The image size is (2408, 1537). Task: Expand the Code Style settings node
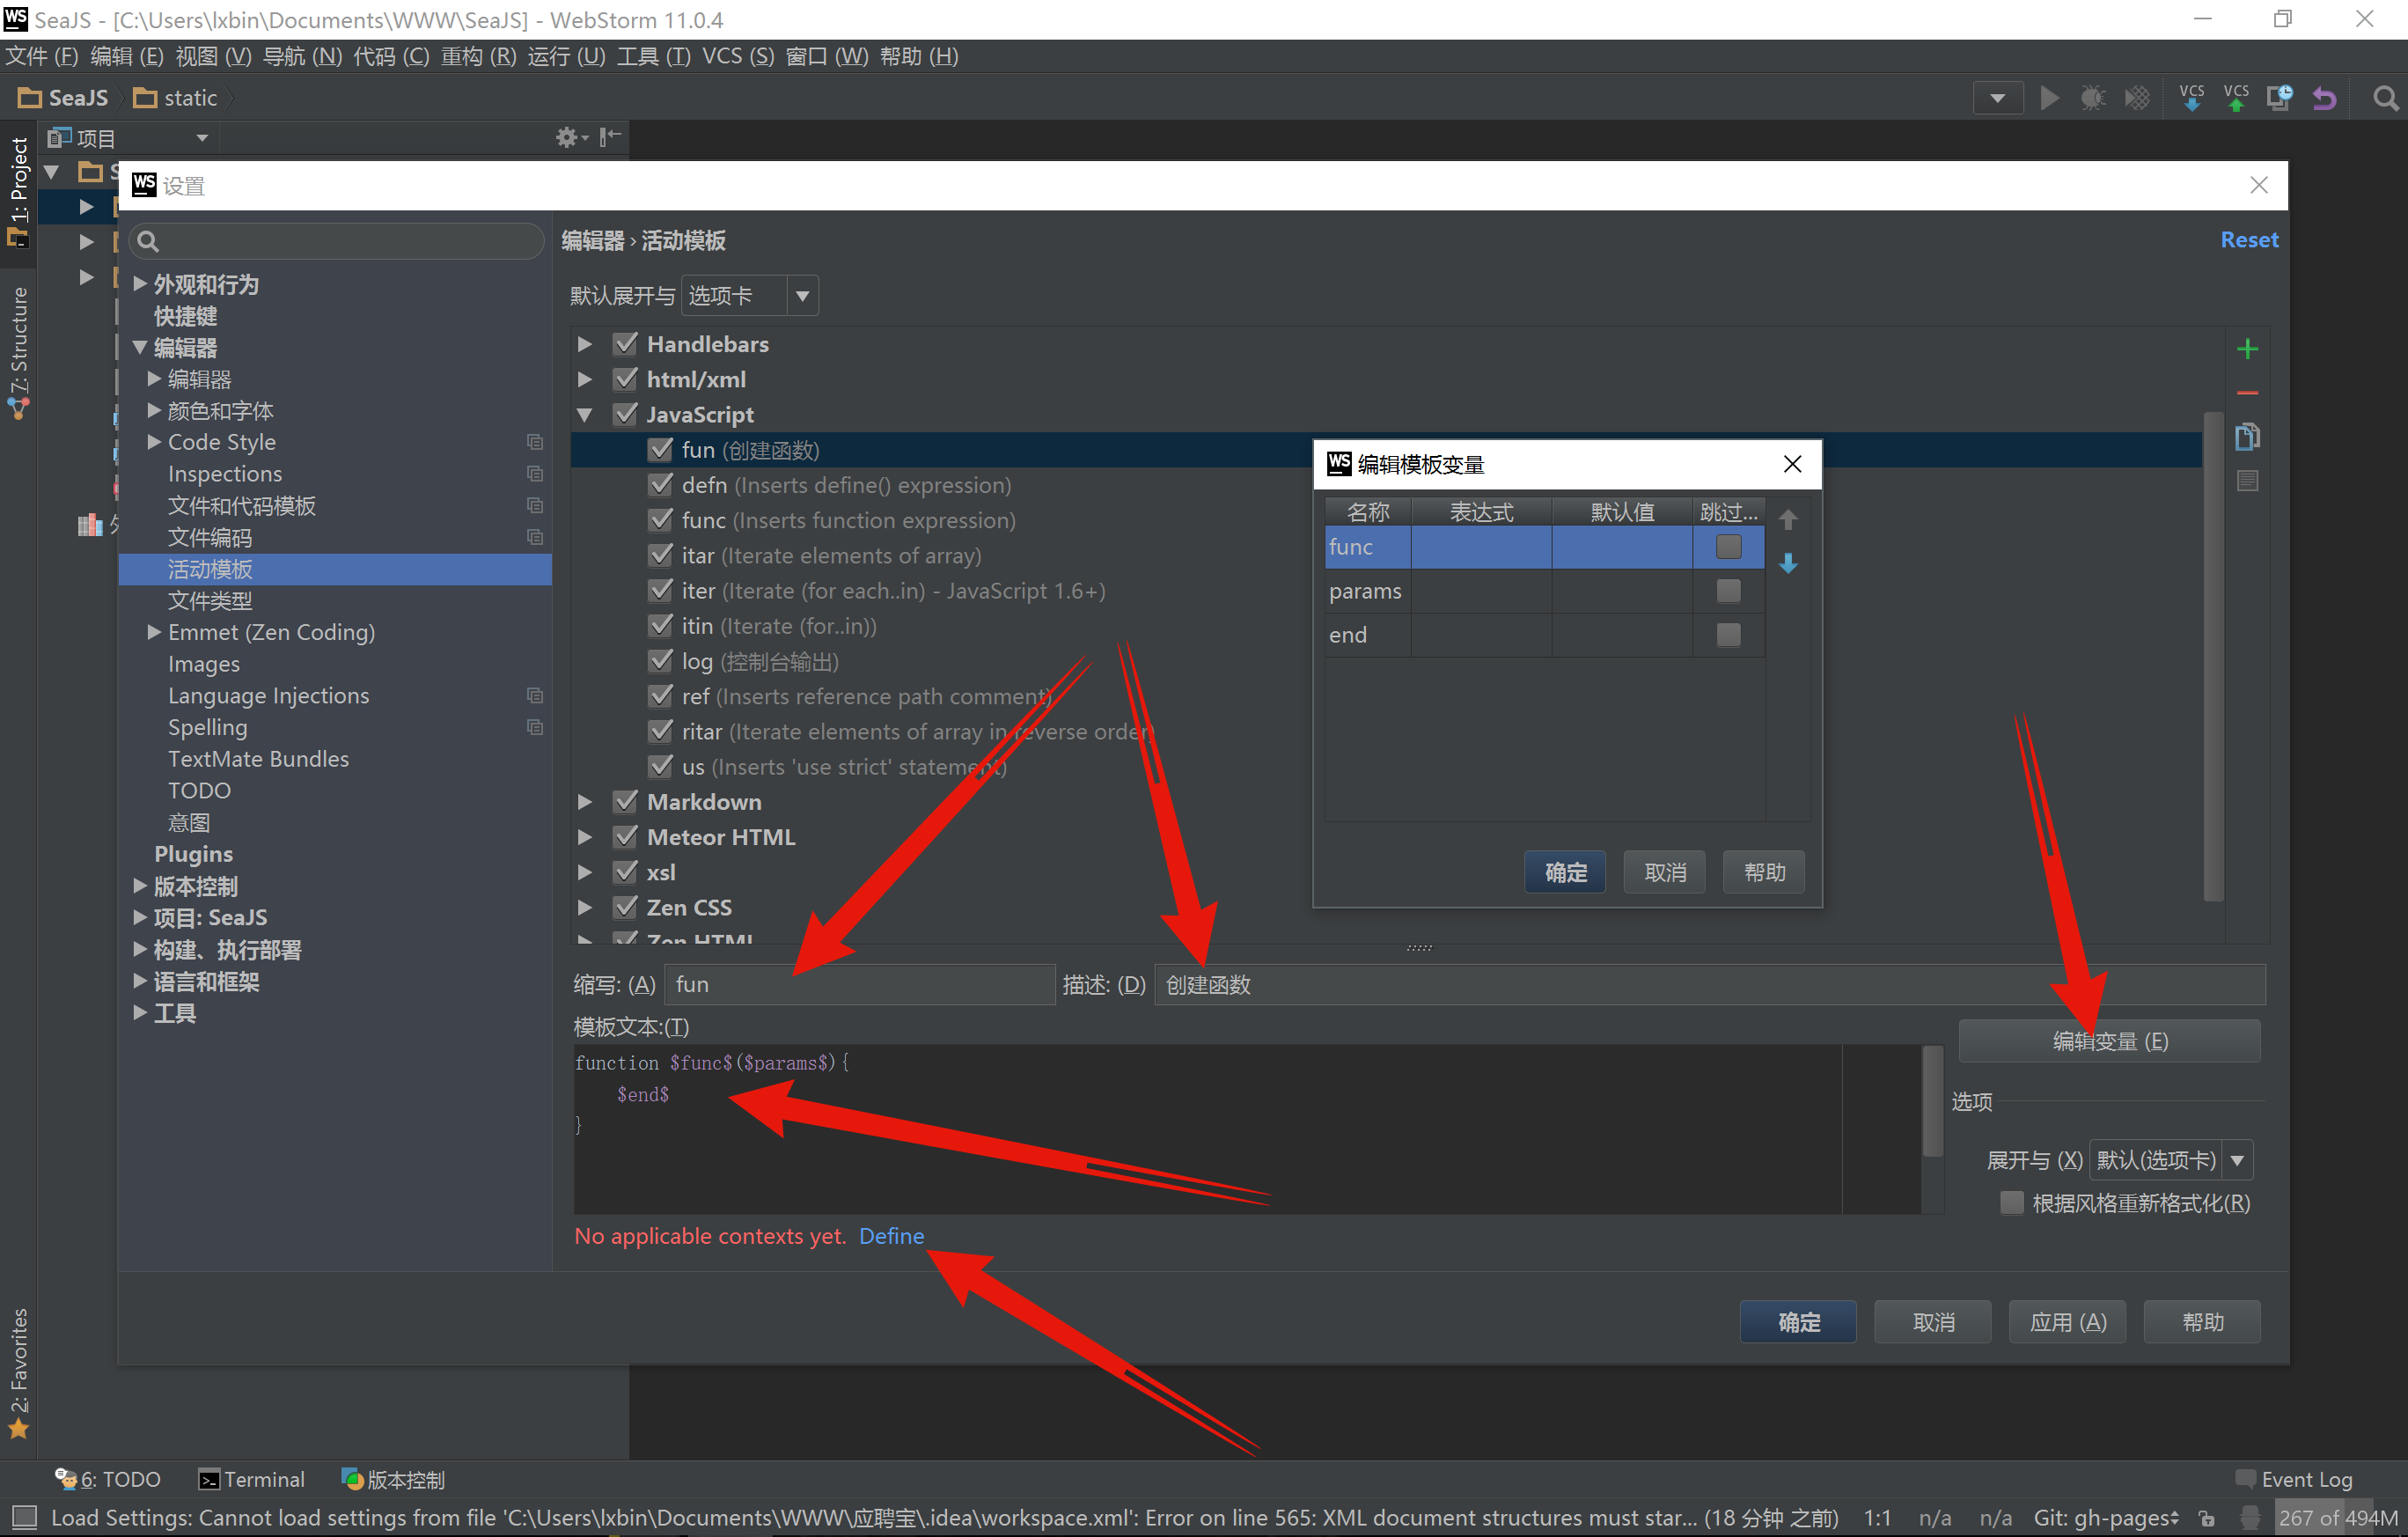[154, 442]
